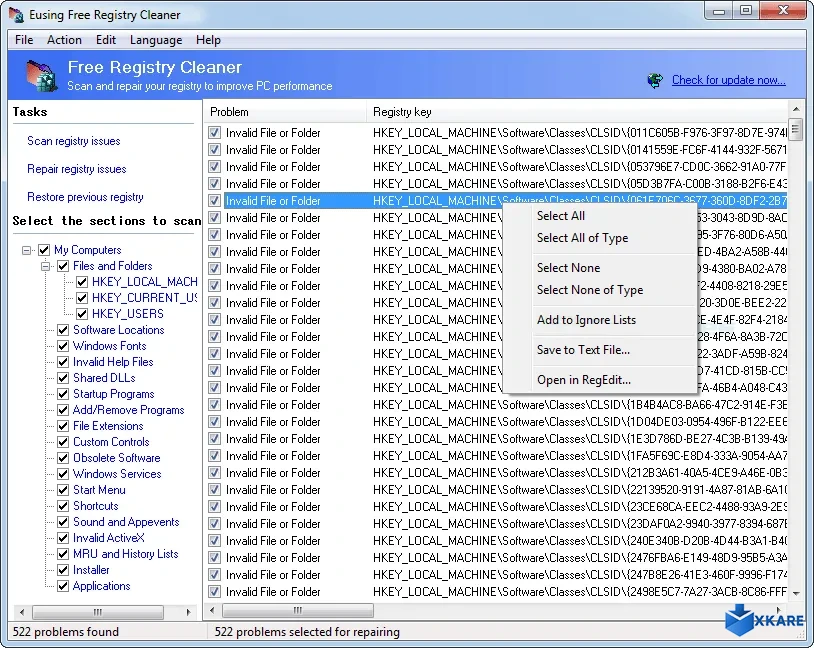The width and height of the screenshot is (814, 648).
Task: Click tasks panel horizontal scrollbar thumb
Action: click(x=98, y=612)
